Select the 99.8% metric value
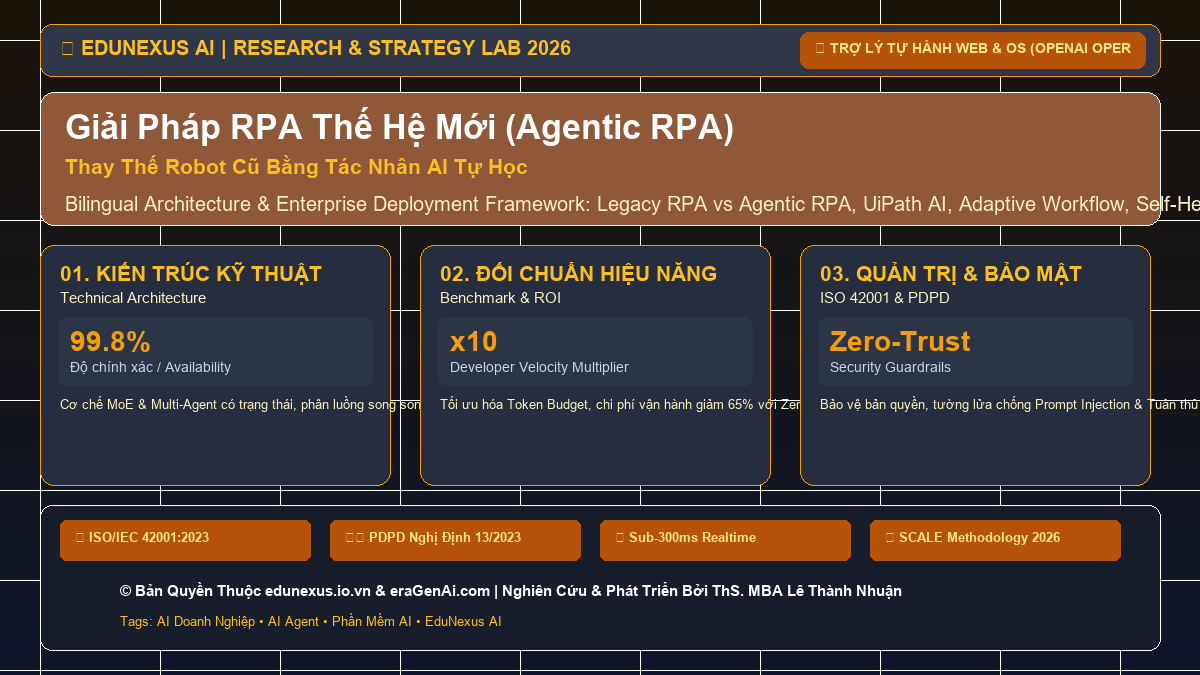 110,342
